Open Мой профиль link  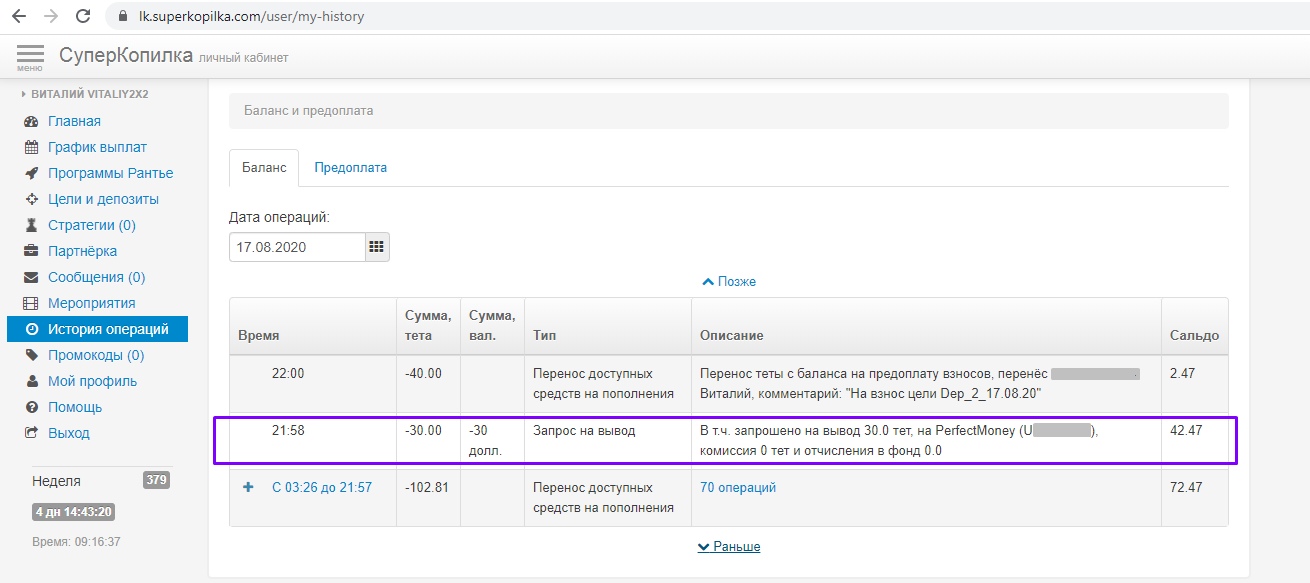pyautogui.click(x=92, y=381)
